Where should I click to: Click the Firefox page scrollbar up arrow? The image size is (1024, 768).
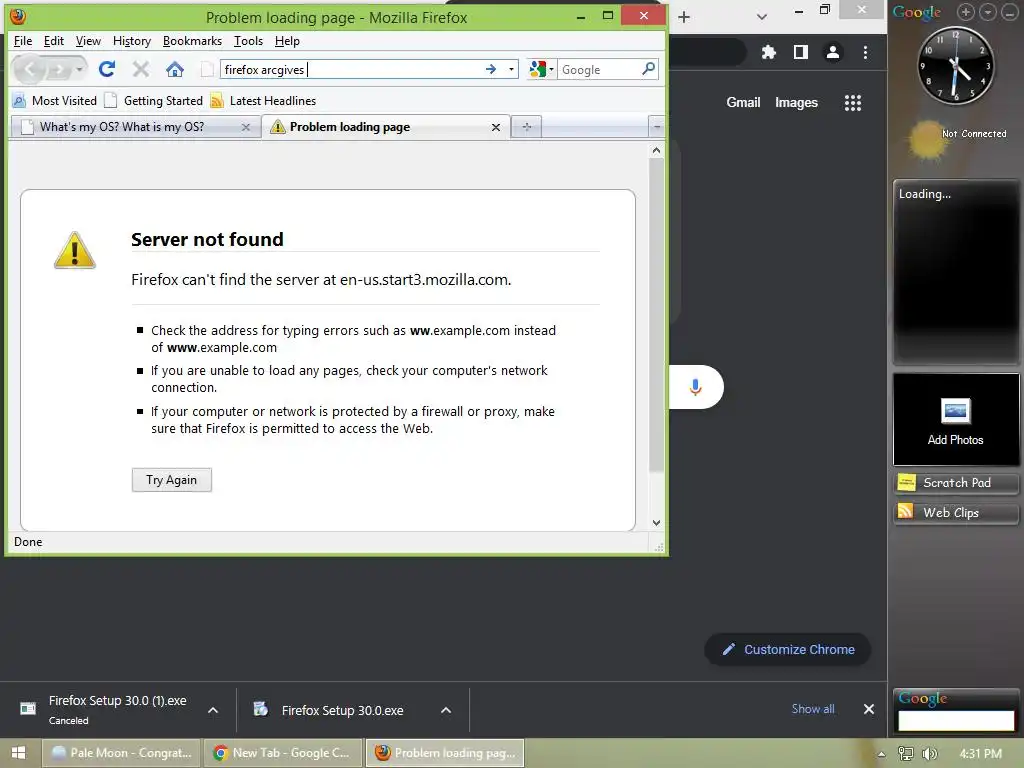656,150
